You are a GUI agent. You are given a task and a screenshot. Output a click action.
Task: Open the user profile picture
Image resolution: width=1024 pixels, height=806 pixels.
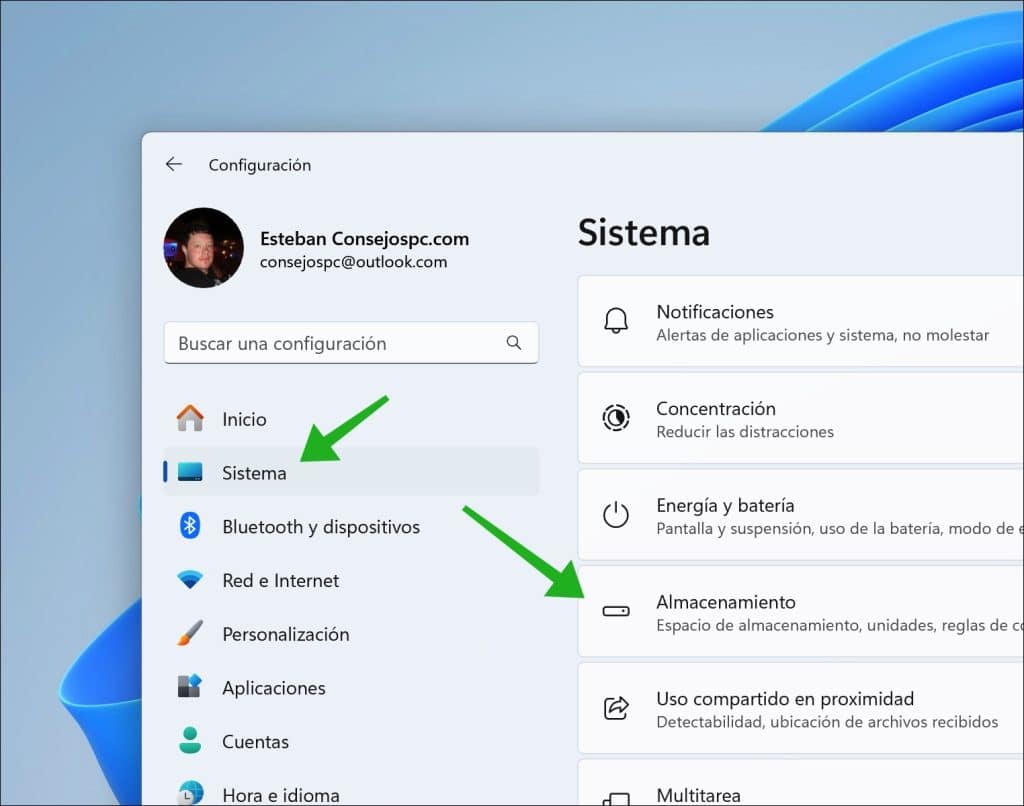pos(204,248)
